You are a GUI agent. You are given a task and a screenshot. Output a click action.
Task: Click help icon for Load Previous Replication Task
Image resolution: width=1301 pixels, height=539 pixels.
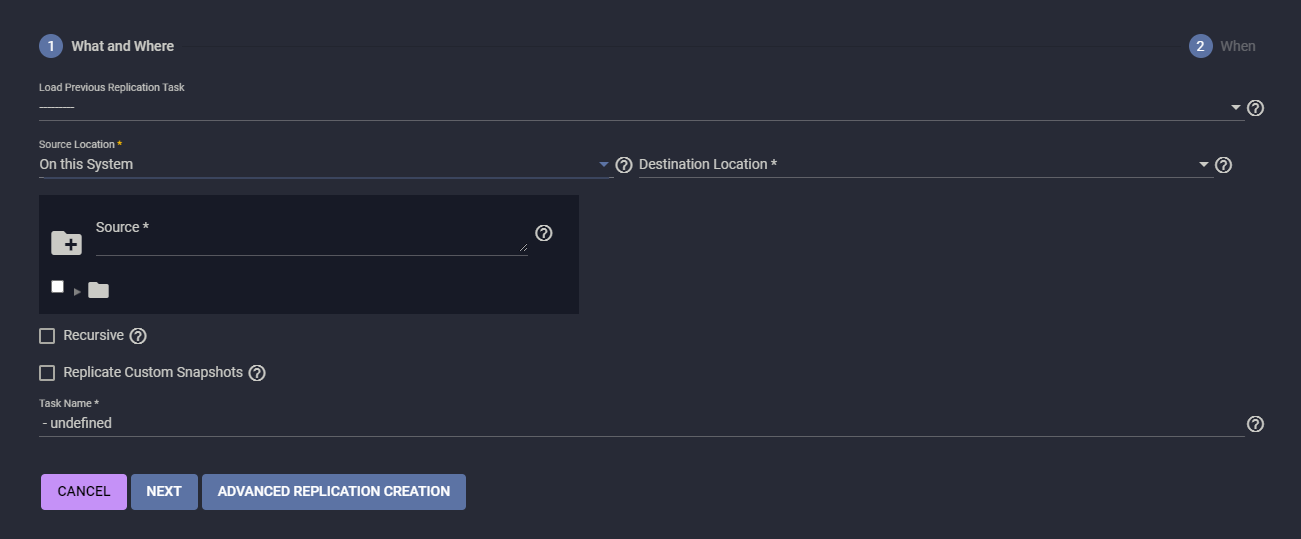pos(1256,108)
